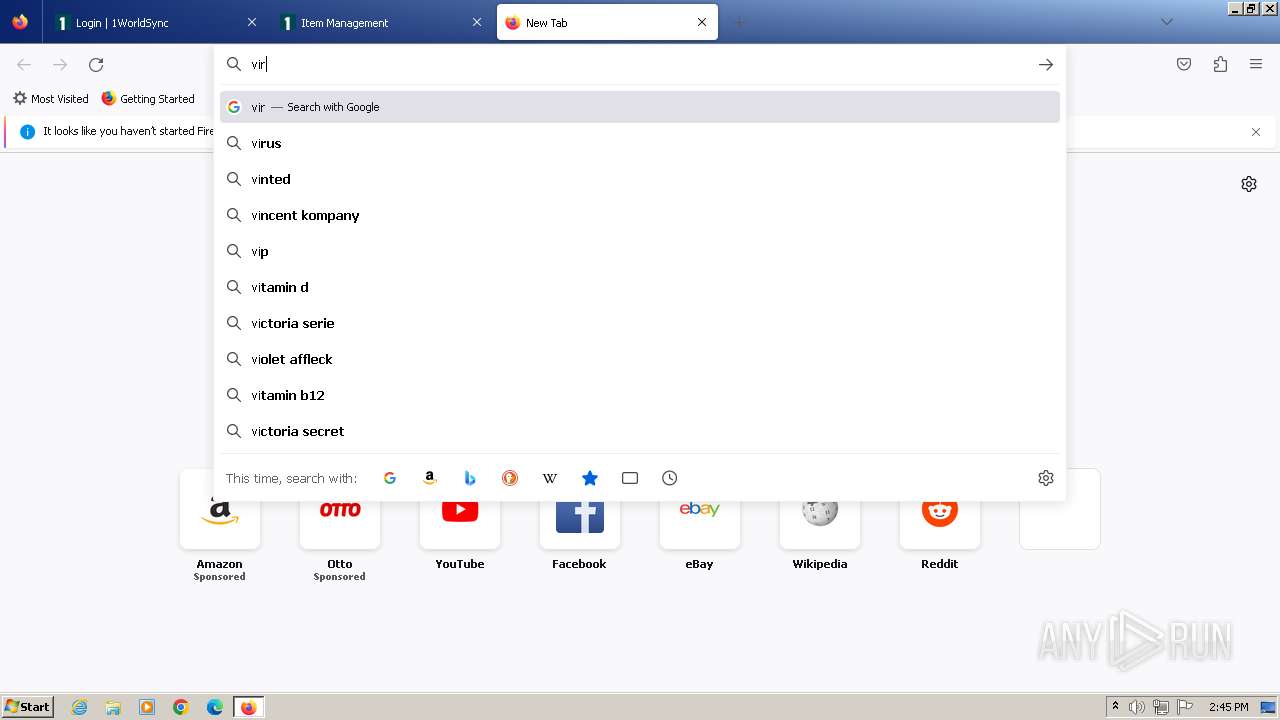Open the Otto sponsored shortcut
This screenshot has height=720, width=1280.
(340, 526)
